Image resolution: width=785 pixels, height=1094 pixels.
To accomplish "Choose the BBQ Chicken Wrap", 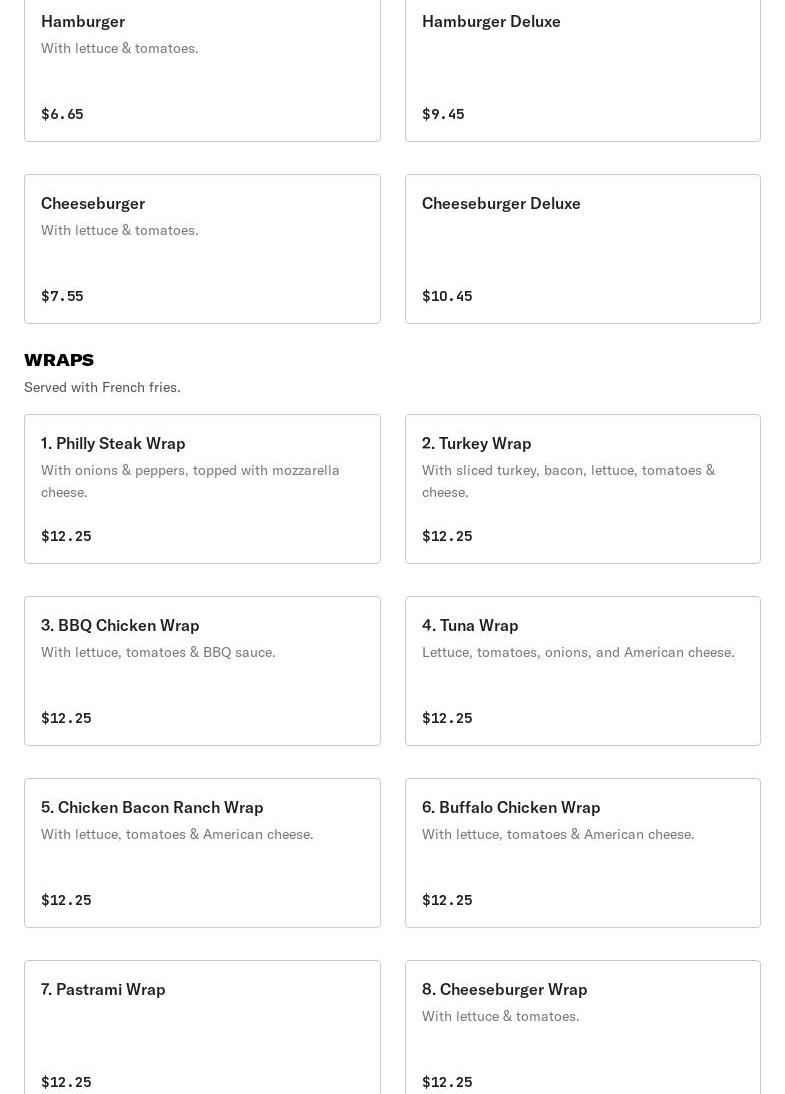I will (202, 671).
